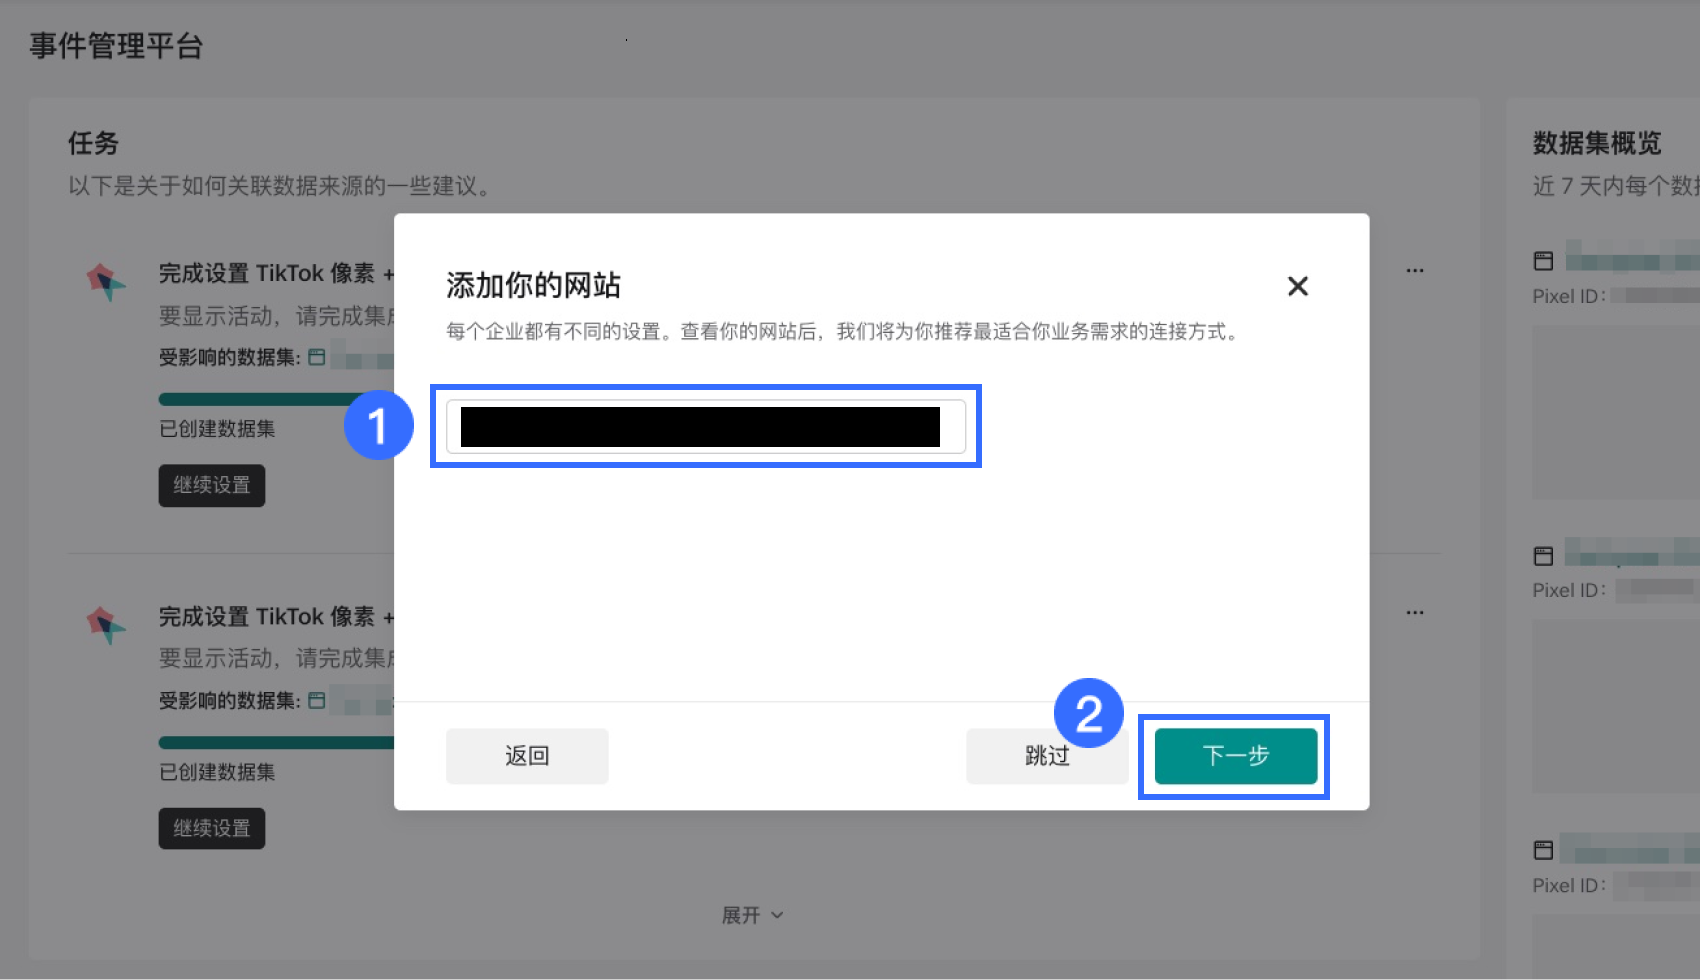Click the 事件管理平台 page title
The image size is (1700, 980).
pos(115,46)
